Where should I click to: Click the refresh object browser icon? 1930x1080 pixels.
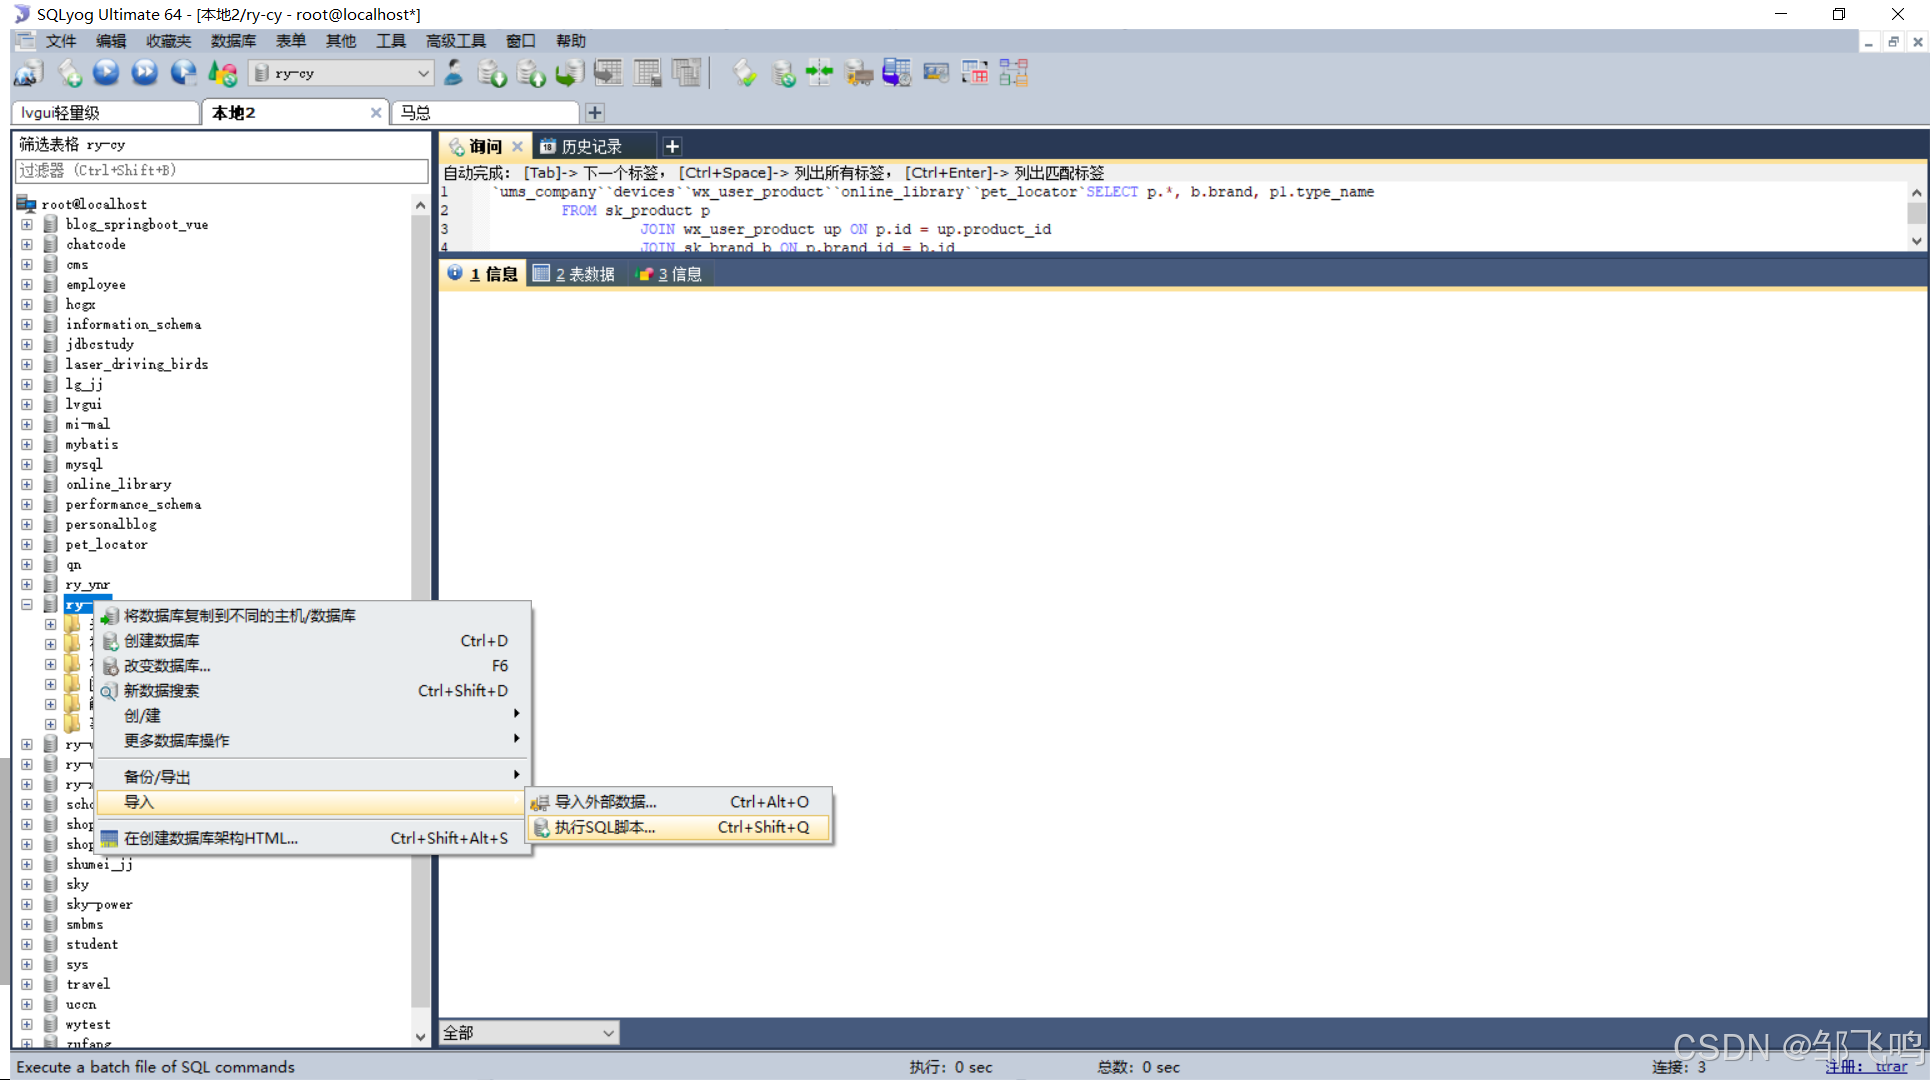[x=222, y=73]
